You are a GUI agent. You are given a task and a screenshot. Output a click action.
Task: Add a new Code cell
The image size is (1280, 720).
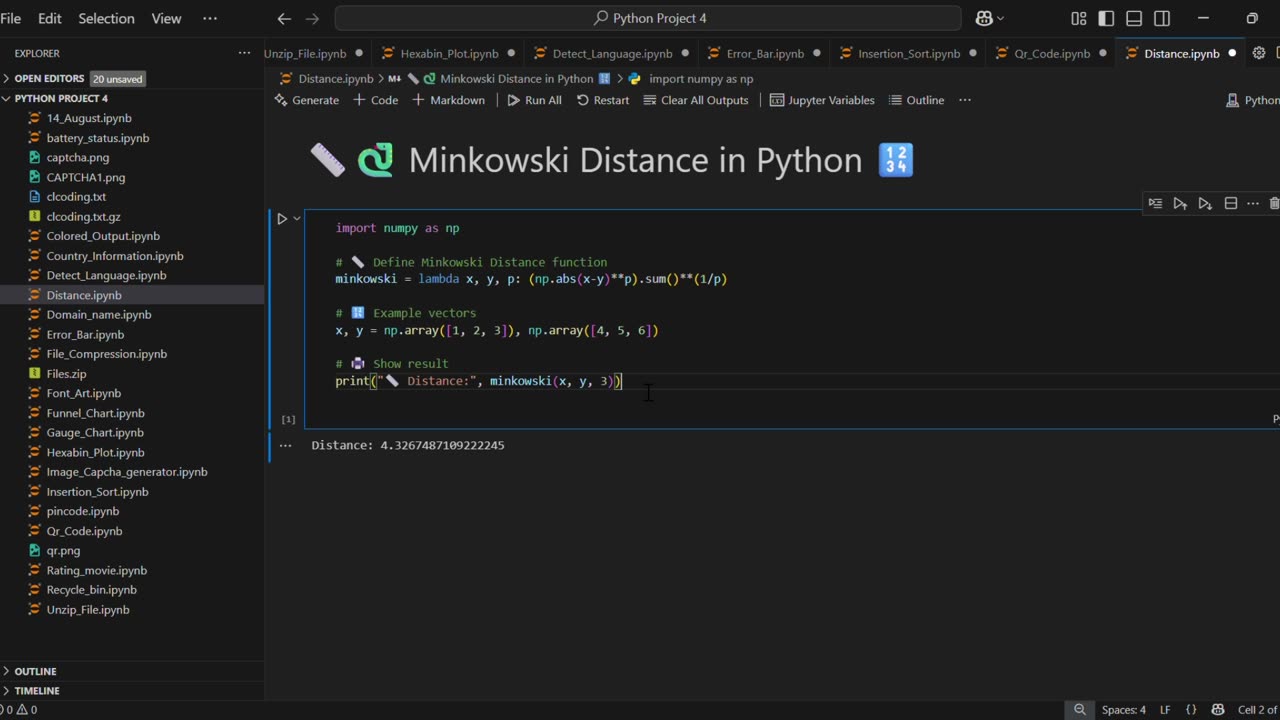pyautogui.click(x=375, y=100)
